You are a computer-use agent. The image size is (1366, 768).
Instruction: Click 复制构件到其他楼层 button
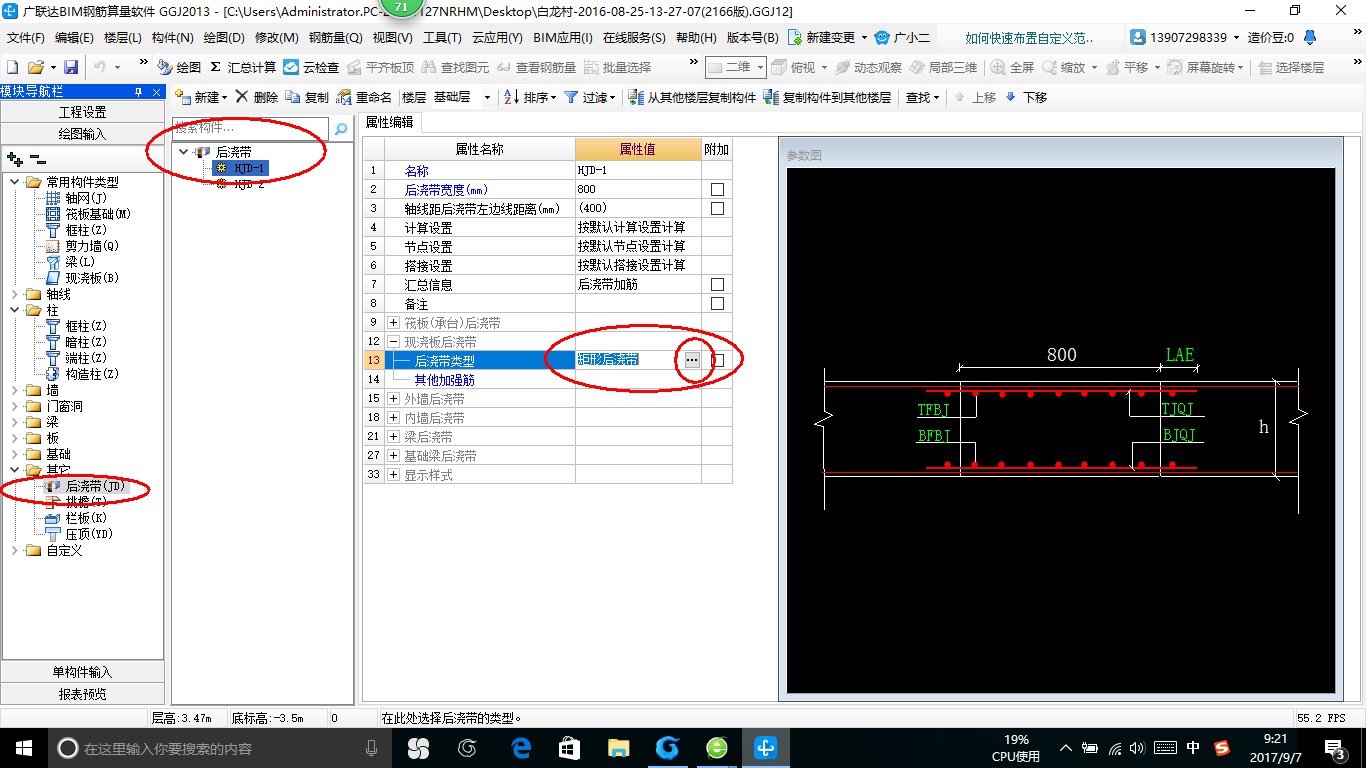tap(827, 97)
